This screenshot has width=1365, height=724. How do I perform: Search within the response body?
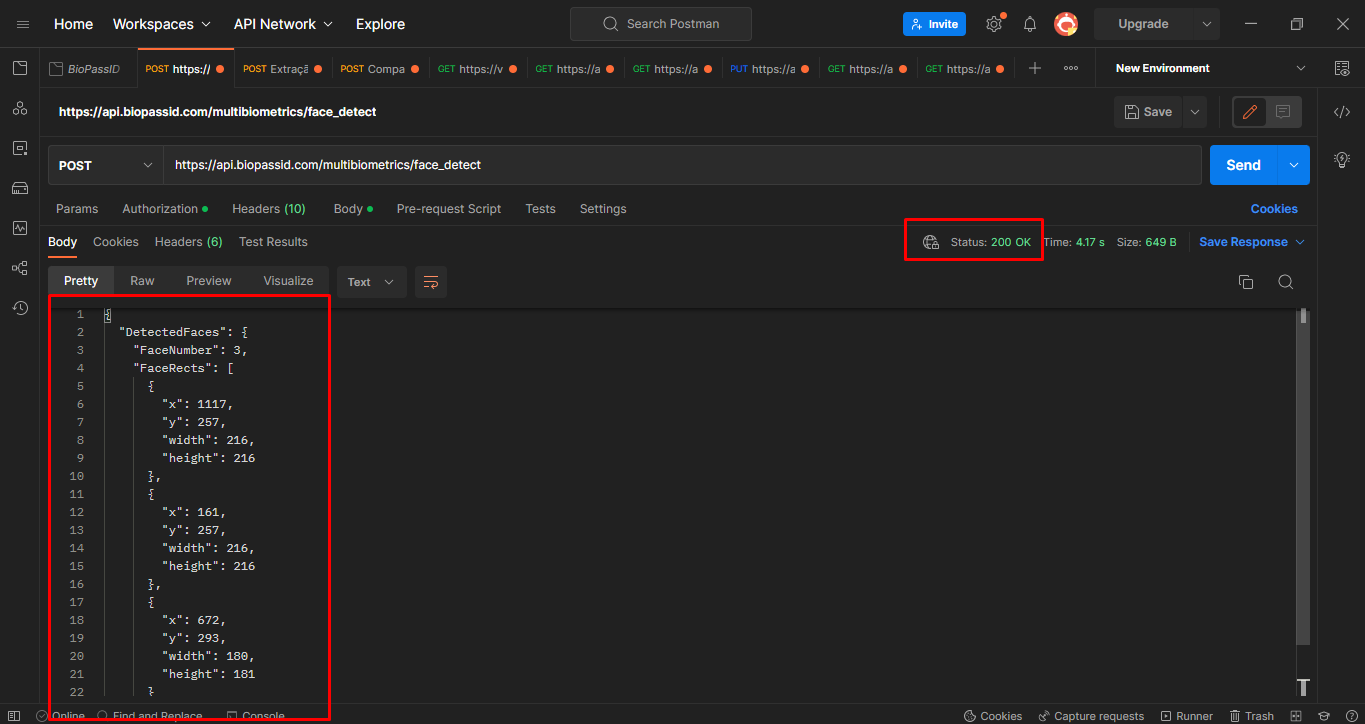tap(1286, 282)
